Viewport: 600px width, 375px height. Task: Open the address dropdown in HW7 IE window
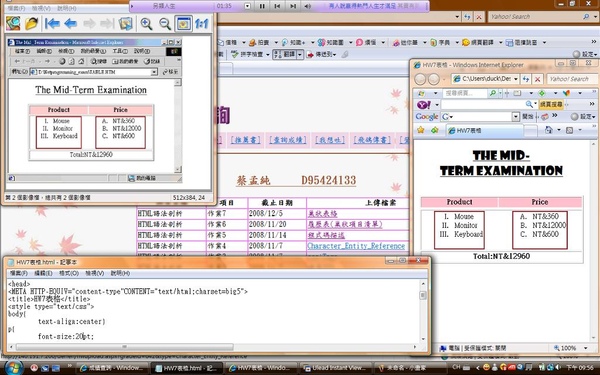click(515, 79)
